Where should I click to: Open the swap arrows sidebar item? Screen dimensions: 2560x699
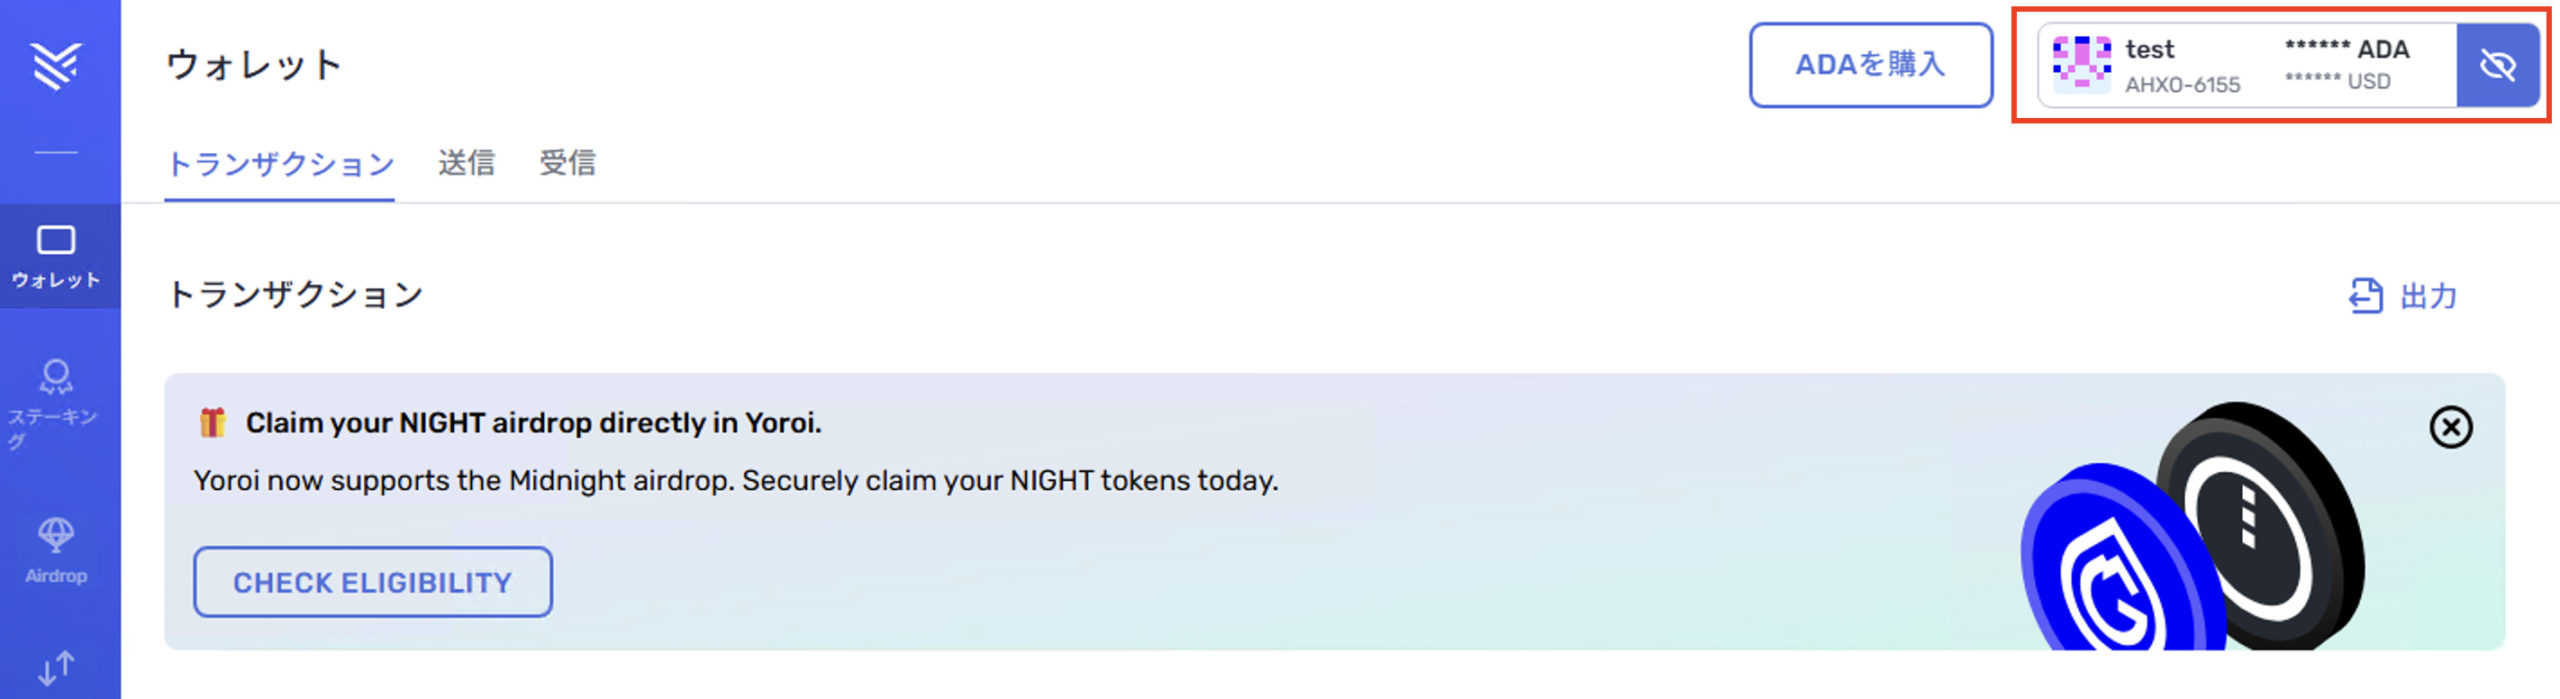pos(56,667)
